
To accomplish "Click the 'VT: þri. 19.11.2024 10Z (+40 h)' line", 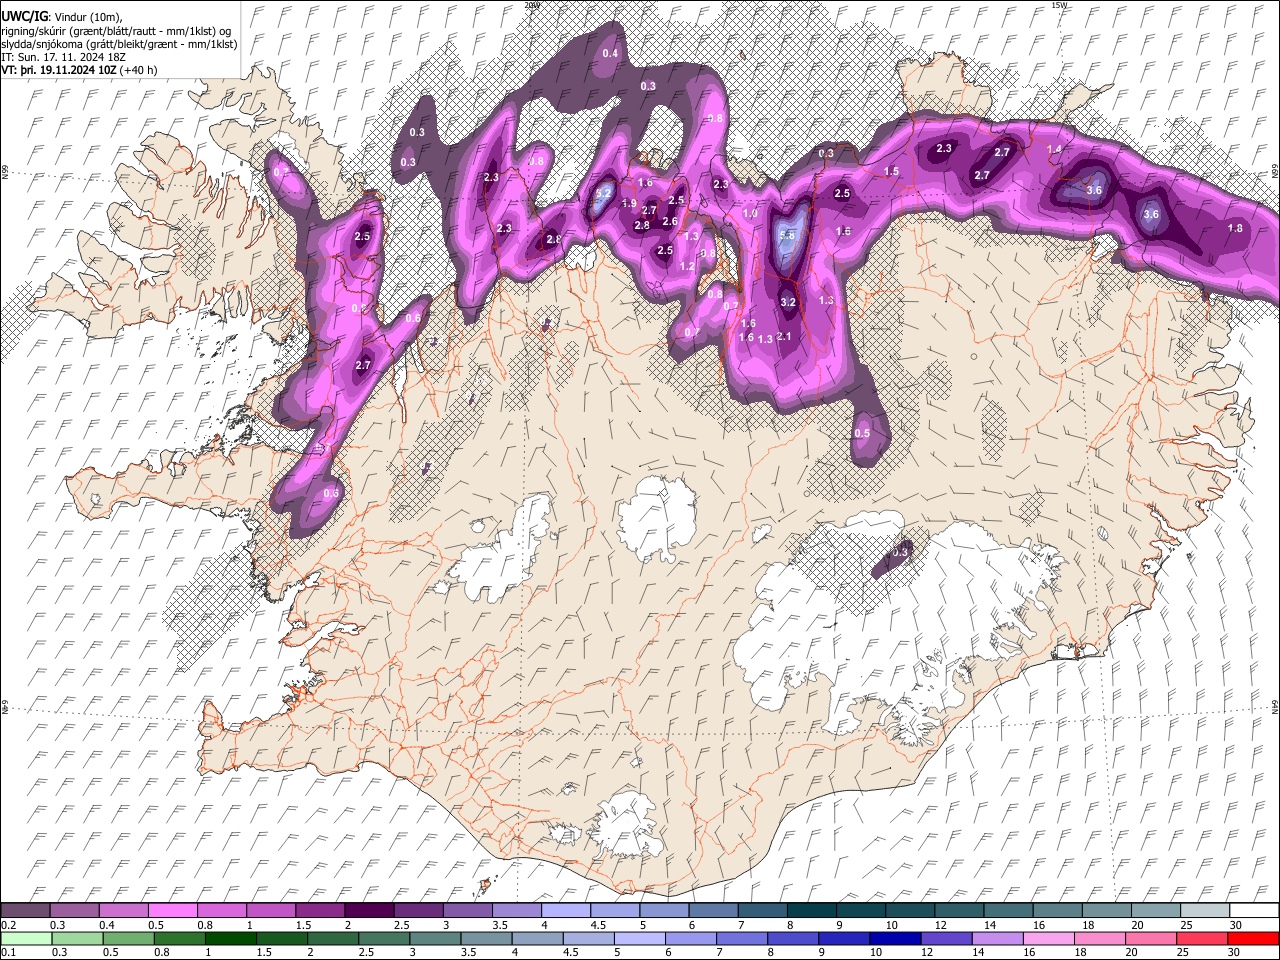I will tap(79, 70).
